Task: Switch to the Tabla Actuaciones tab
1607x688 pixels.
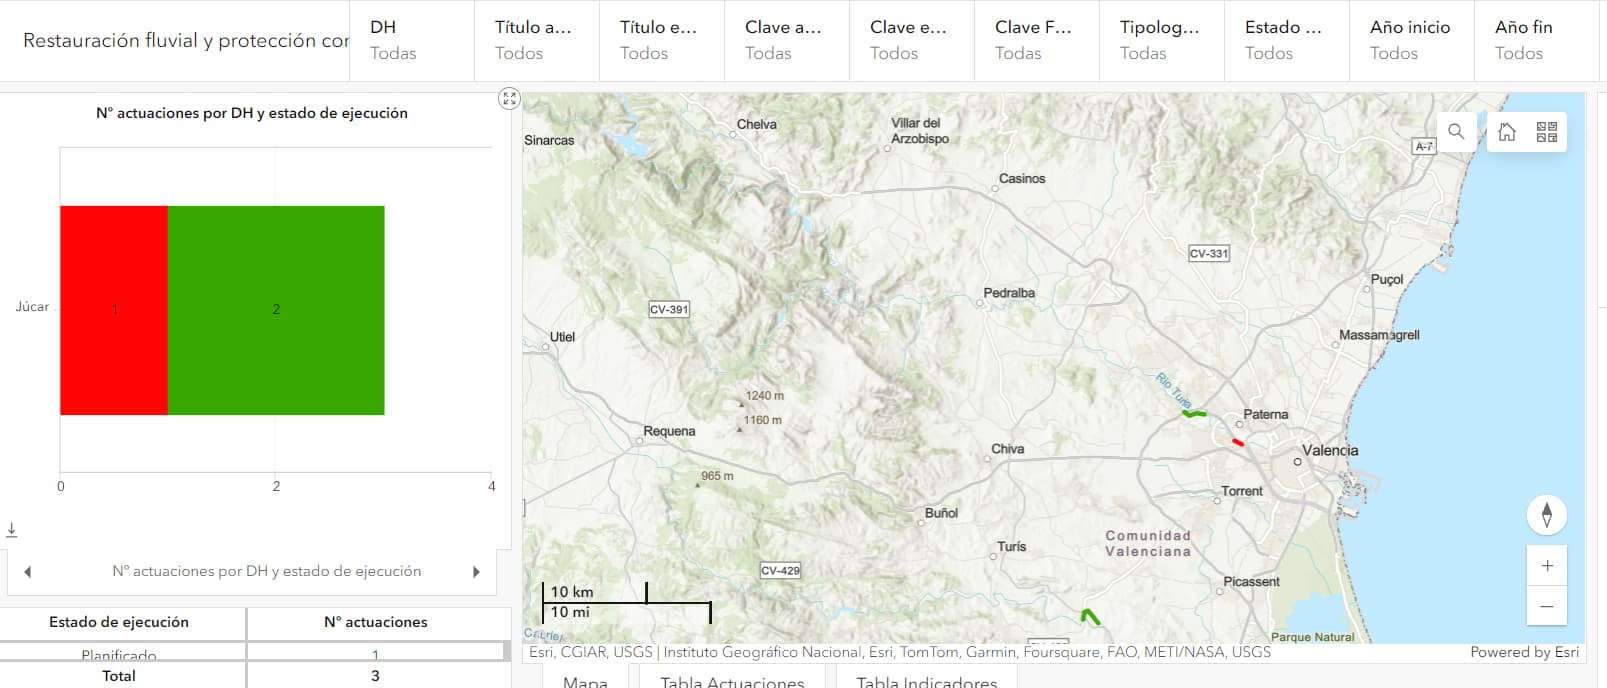Action: 732,681
